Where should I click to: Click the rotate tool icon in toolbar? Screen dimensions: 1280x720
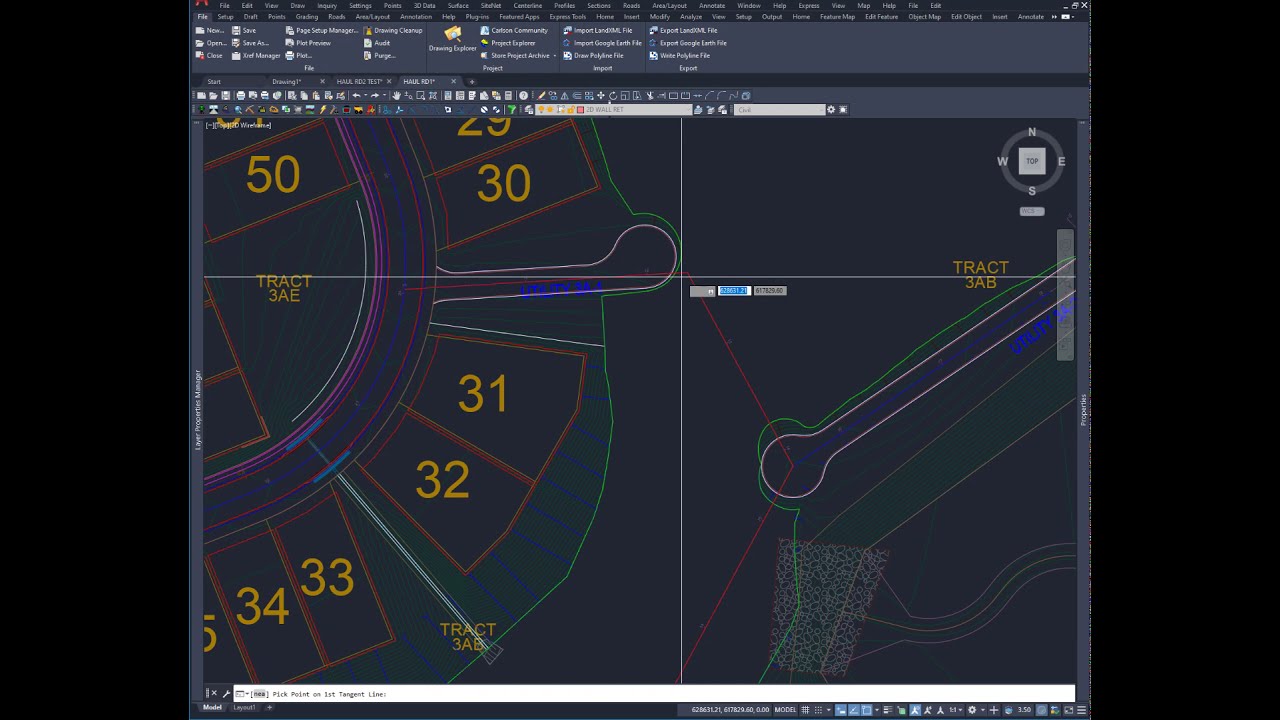click(x=613, y=96)
